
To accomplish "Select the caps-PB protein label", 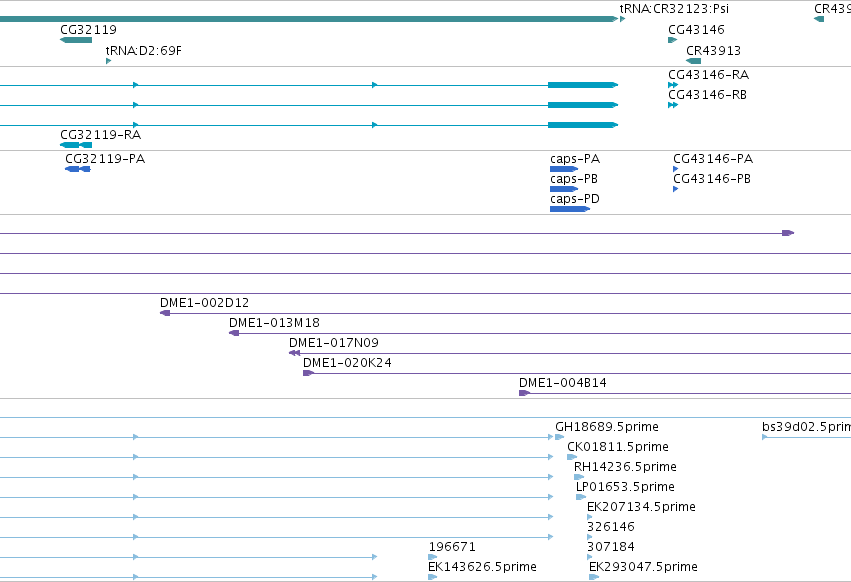I will tap(574, 179).
